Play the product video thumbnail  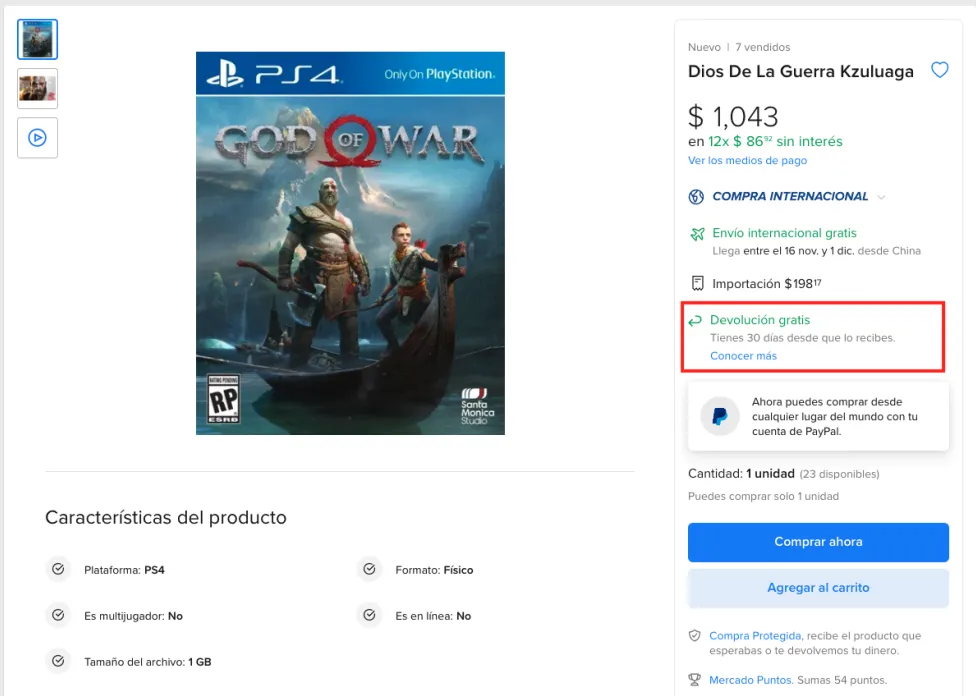[37, 138]
